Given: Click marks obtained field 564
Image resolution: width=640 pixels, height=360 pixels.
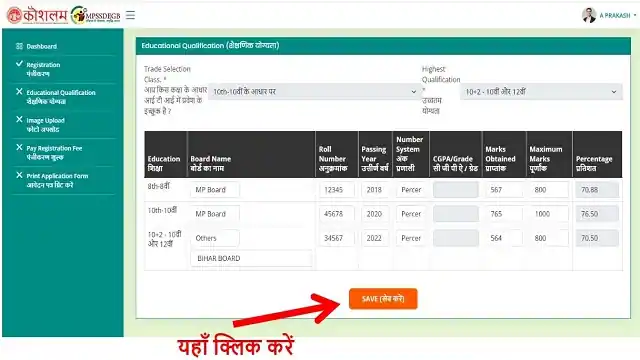Looking at the screenshot, I should (504, 238).
